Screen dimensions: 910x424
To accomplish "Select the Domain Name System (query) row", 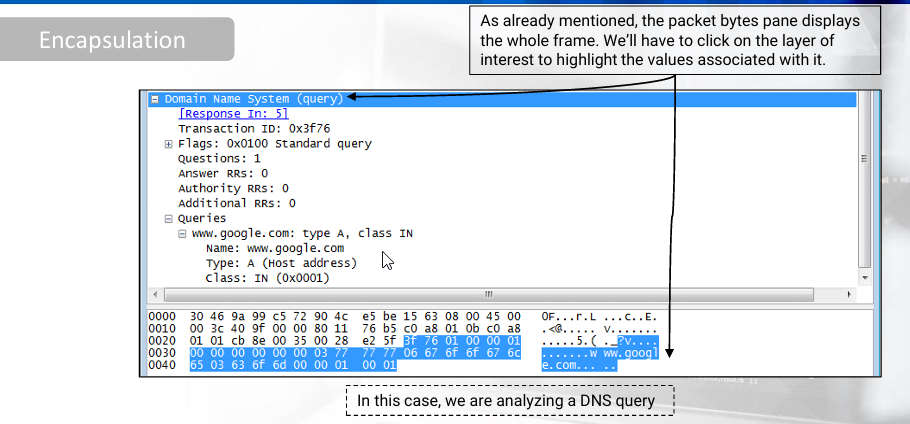I will [x=502, y=99].
